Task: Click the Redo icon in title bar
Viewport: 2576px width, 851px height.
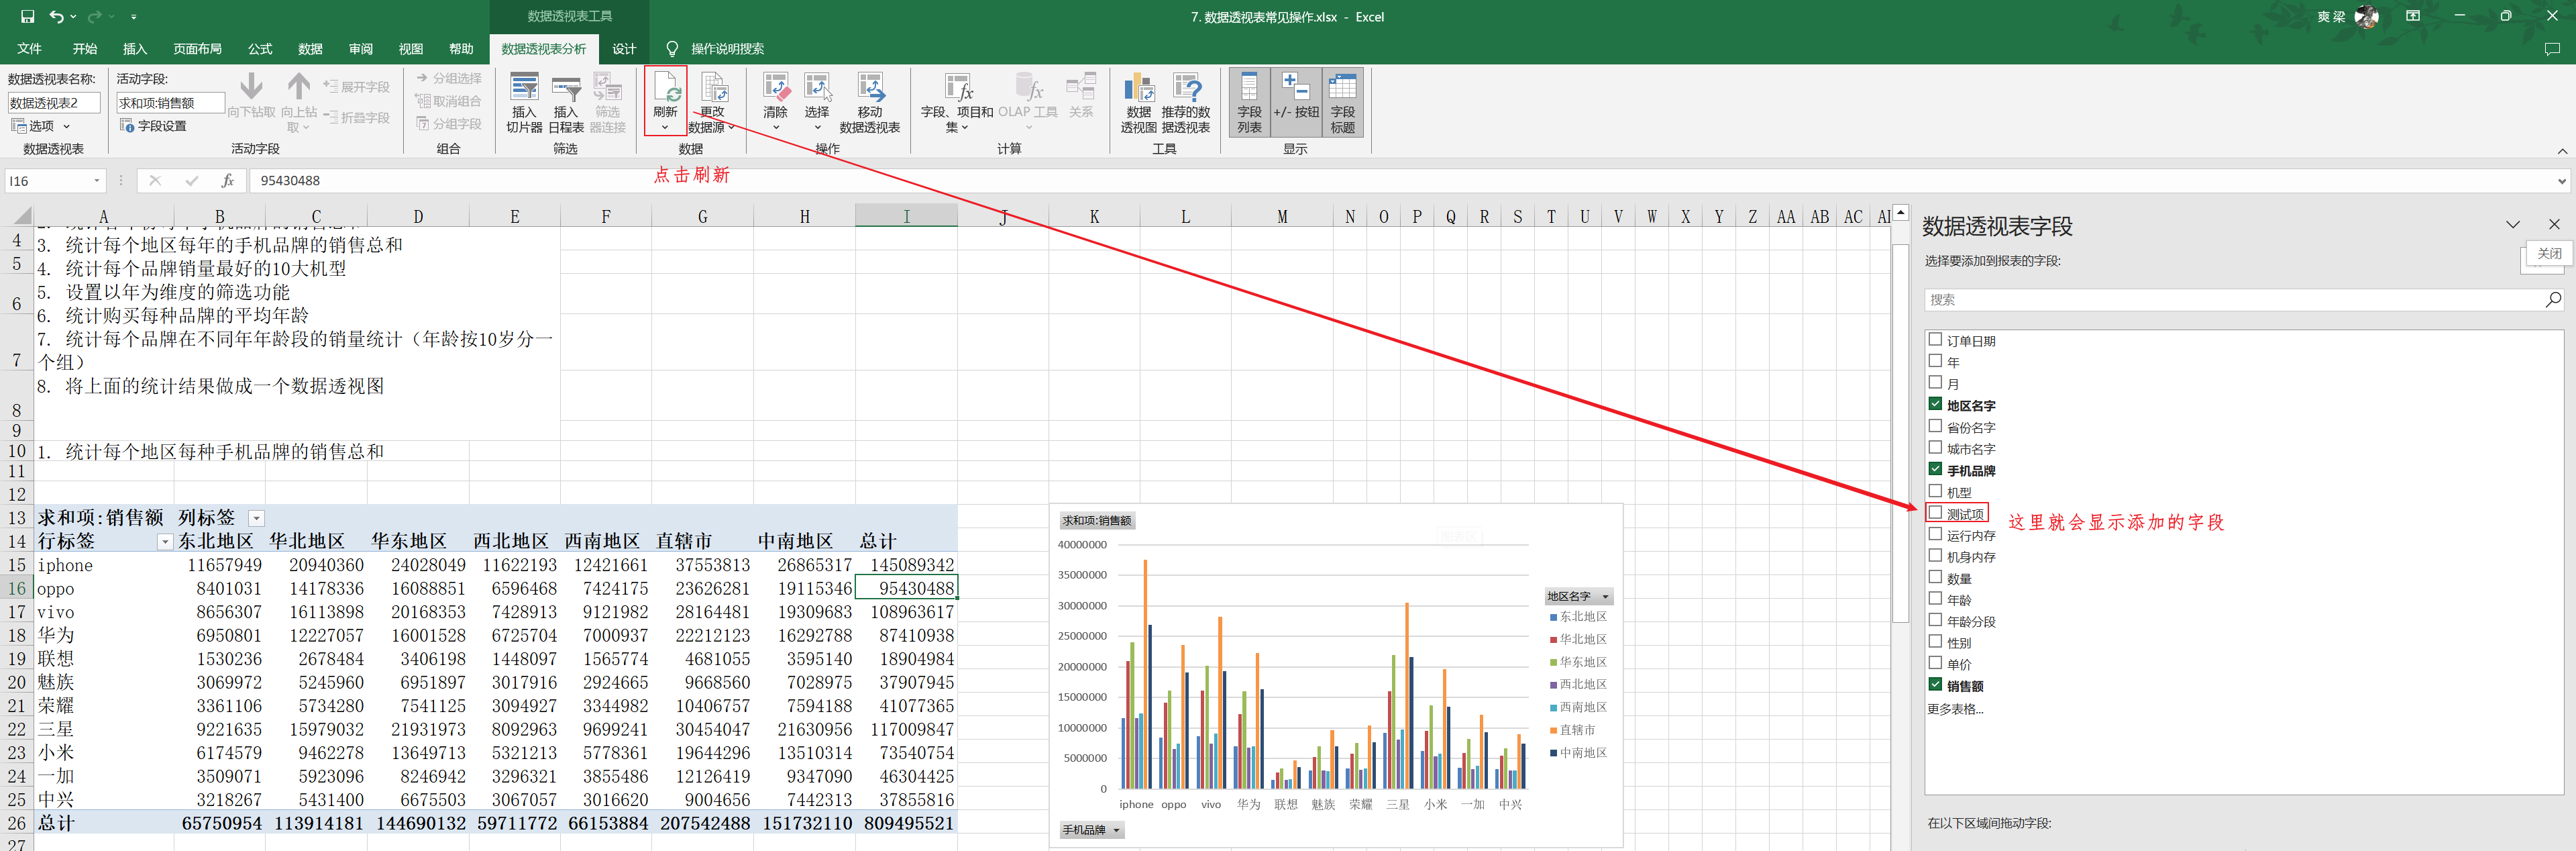Action: (95, 16)
